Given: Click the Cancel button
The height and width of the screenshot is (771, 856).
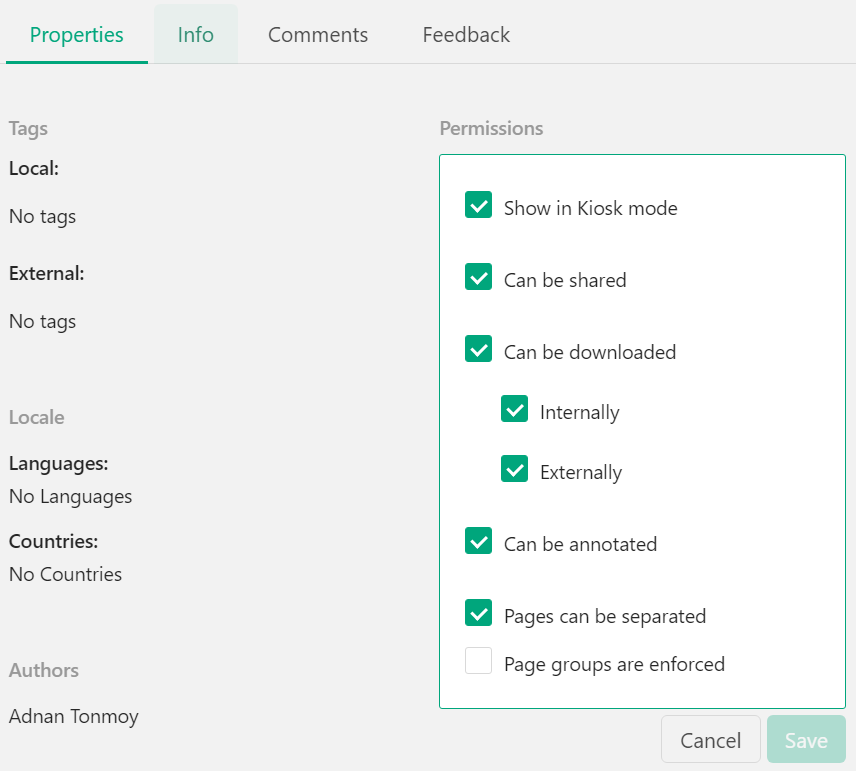Looking at the screenshot, I should click(710, 739).
